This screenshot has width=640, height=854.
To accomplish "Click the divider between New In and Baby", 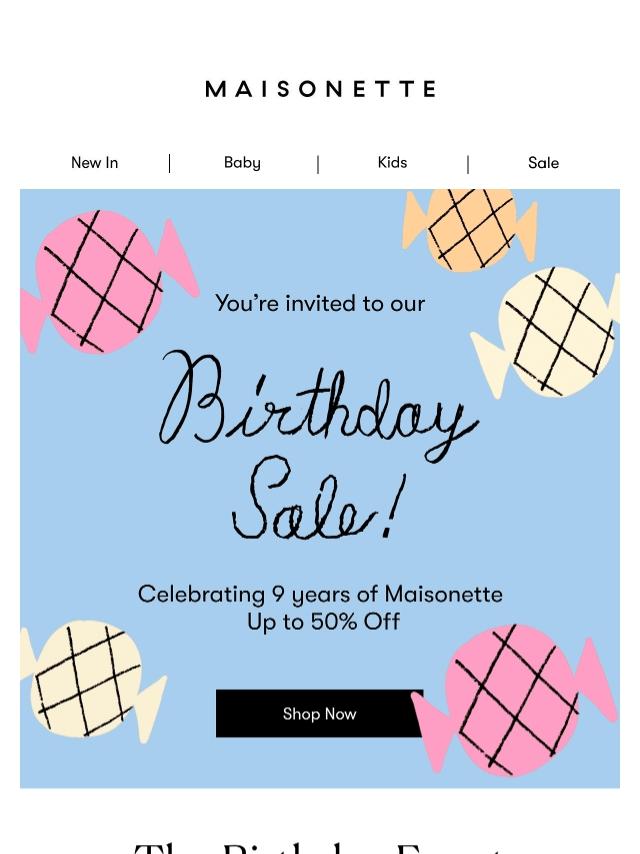I will [170, 163].
